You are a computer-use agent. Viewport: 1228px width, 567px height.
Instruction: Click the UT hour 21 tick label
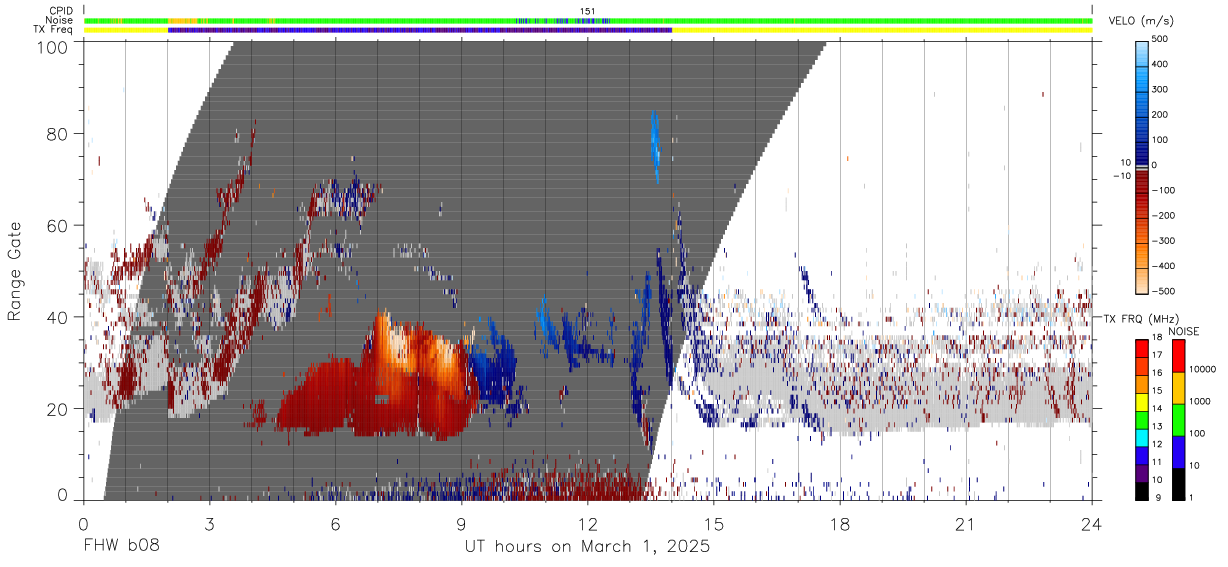point(965,524)
